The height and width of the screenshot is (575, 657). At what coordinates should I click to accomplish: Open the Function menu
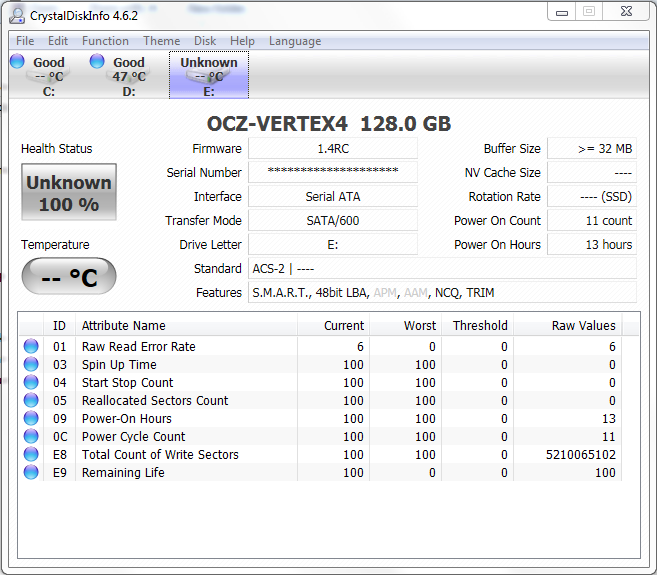click(x=105, y=41)
